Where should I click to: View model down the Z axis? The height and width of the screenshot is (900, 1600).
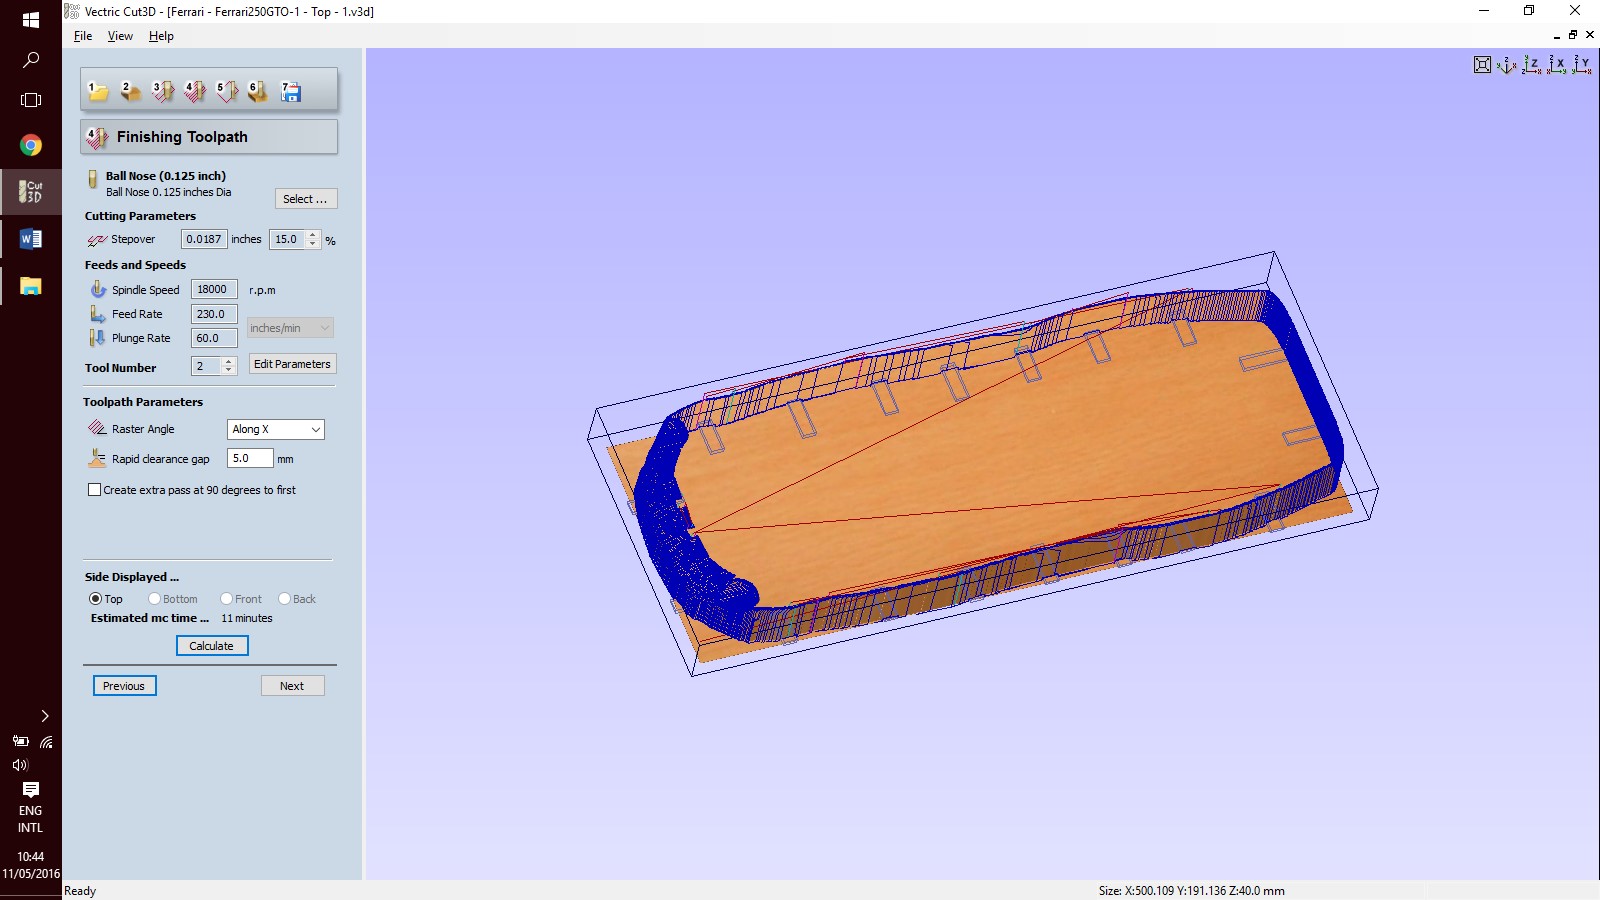coord(1531,65)
